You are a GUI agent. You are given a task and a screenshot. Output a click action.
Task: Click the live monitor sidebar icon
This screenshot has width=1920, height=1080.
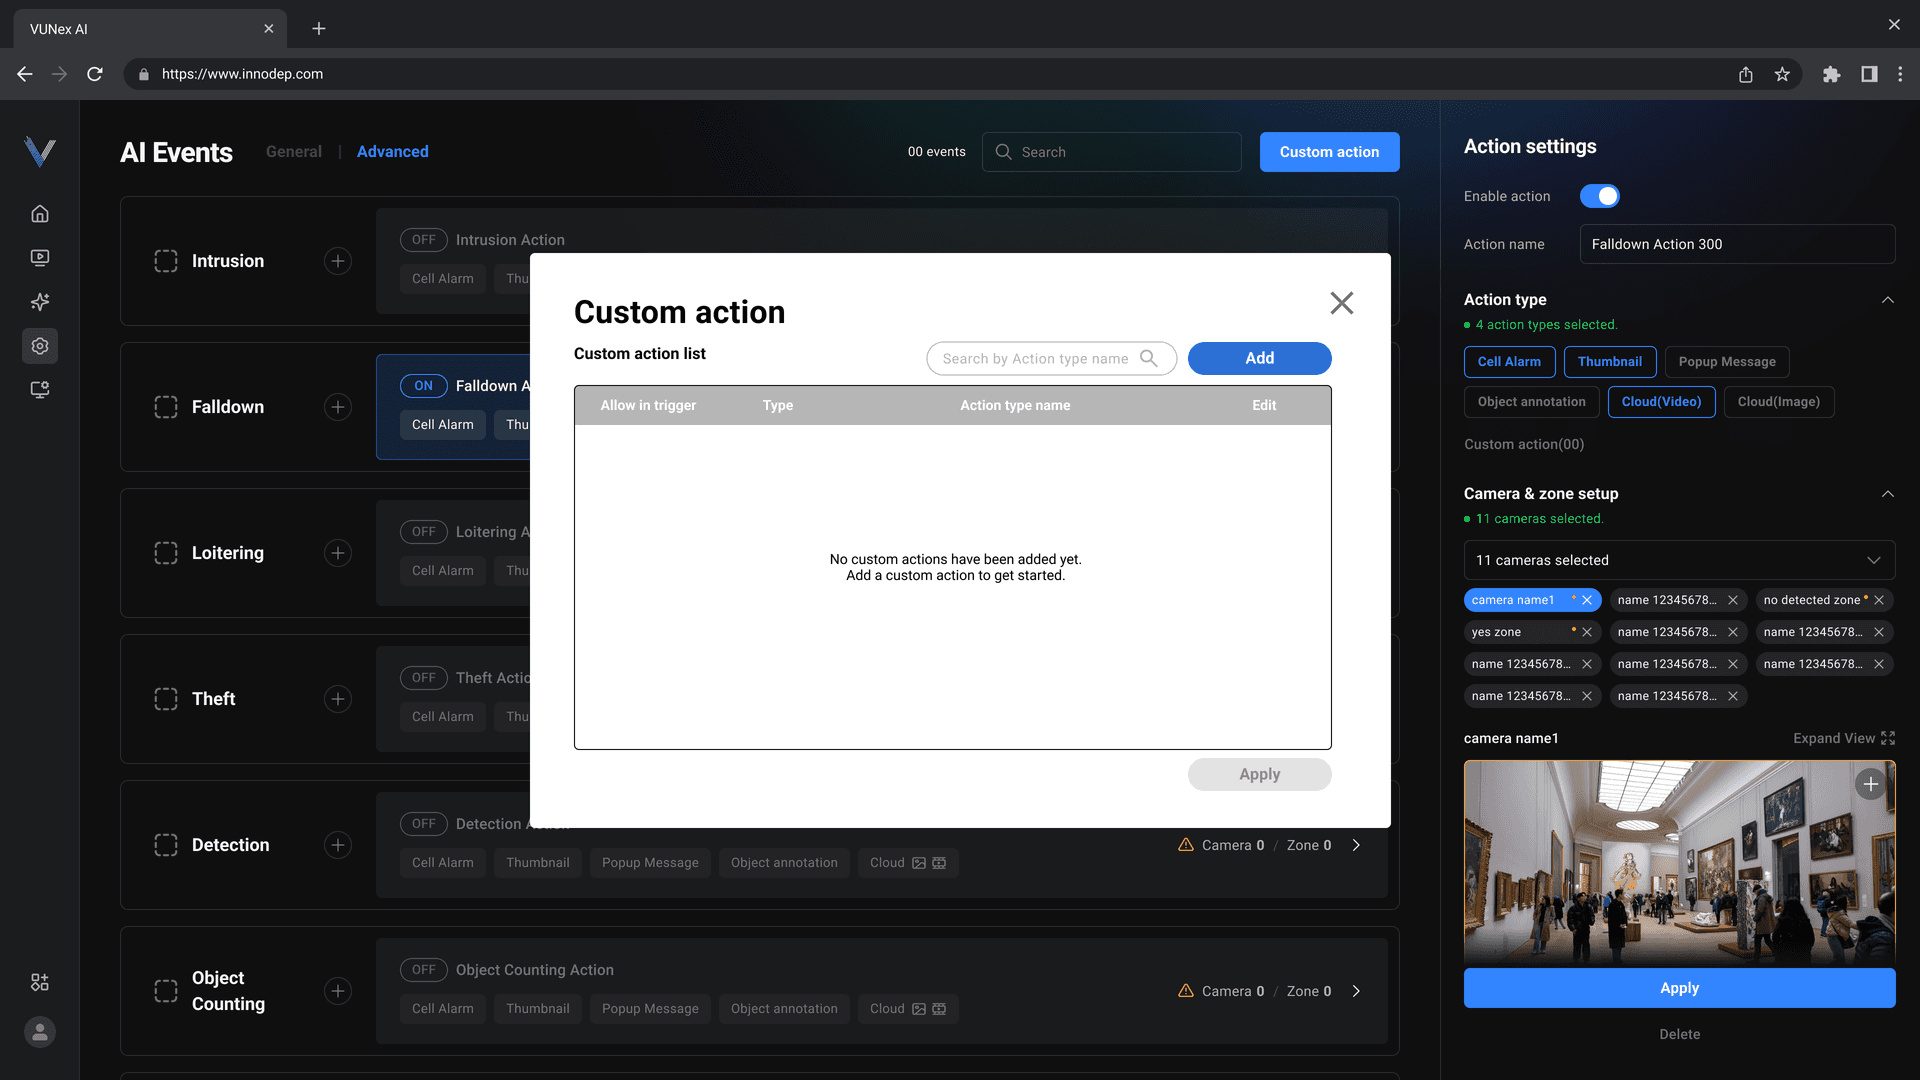click(40, 258)
